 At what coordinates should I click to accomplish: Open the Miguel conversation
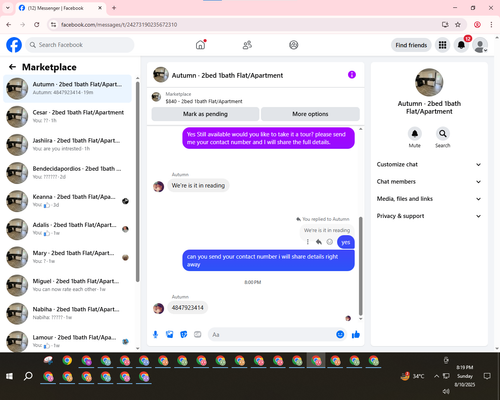pyautogui.click(x=67, y=285)
